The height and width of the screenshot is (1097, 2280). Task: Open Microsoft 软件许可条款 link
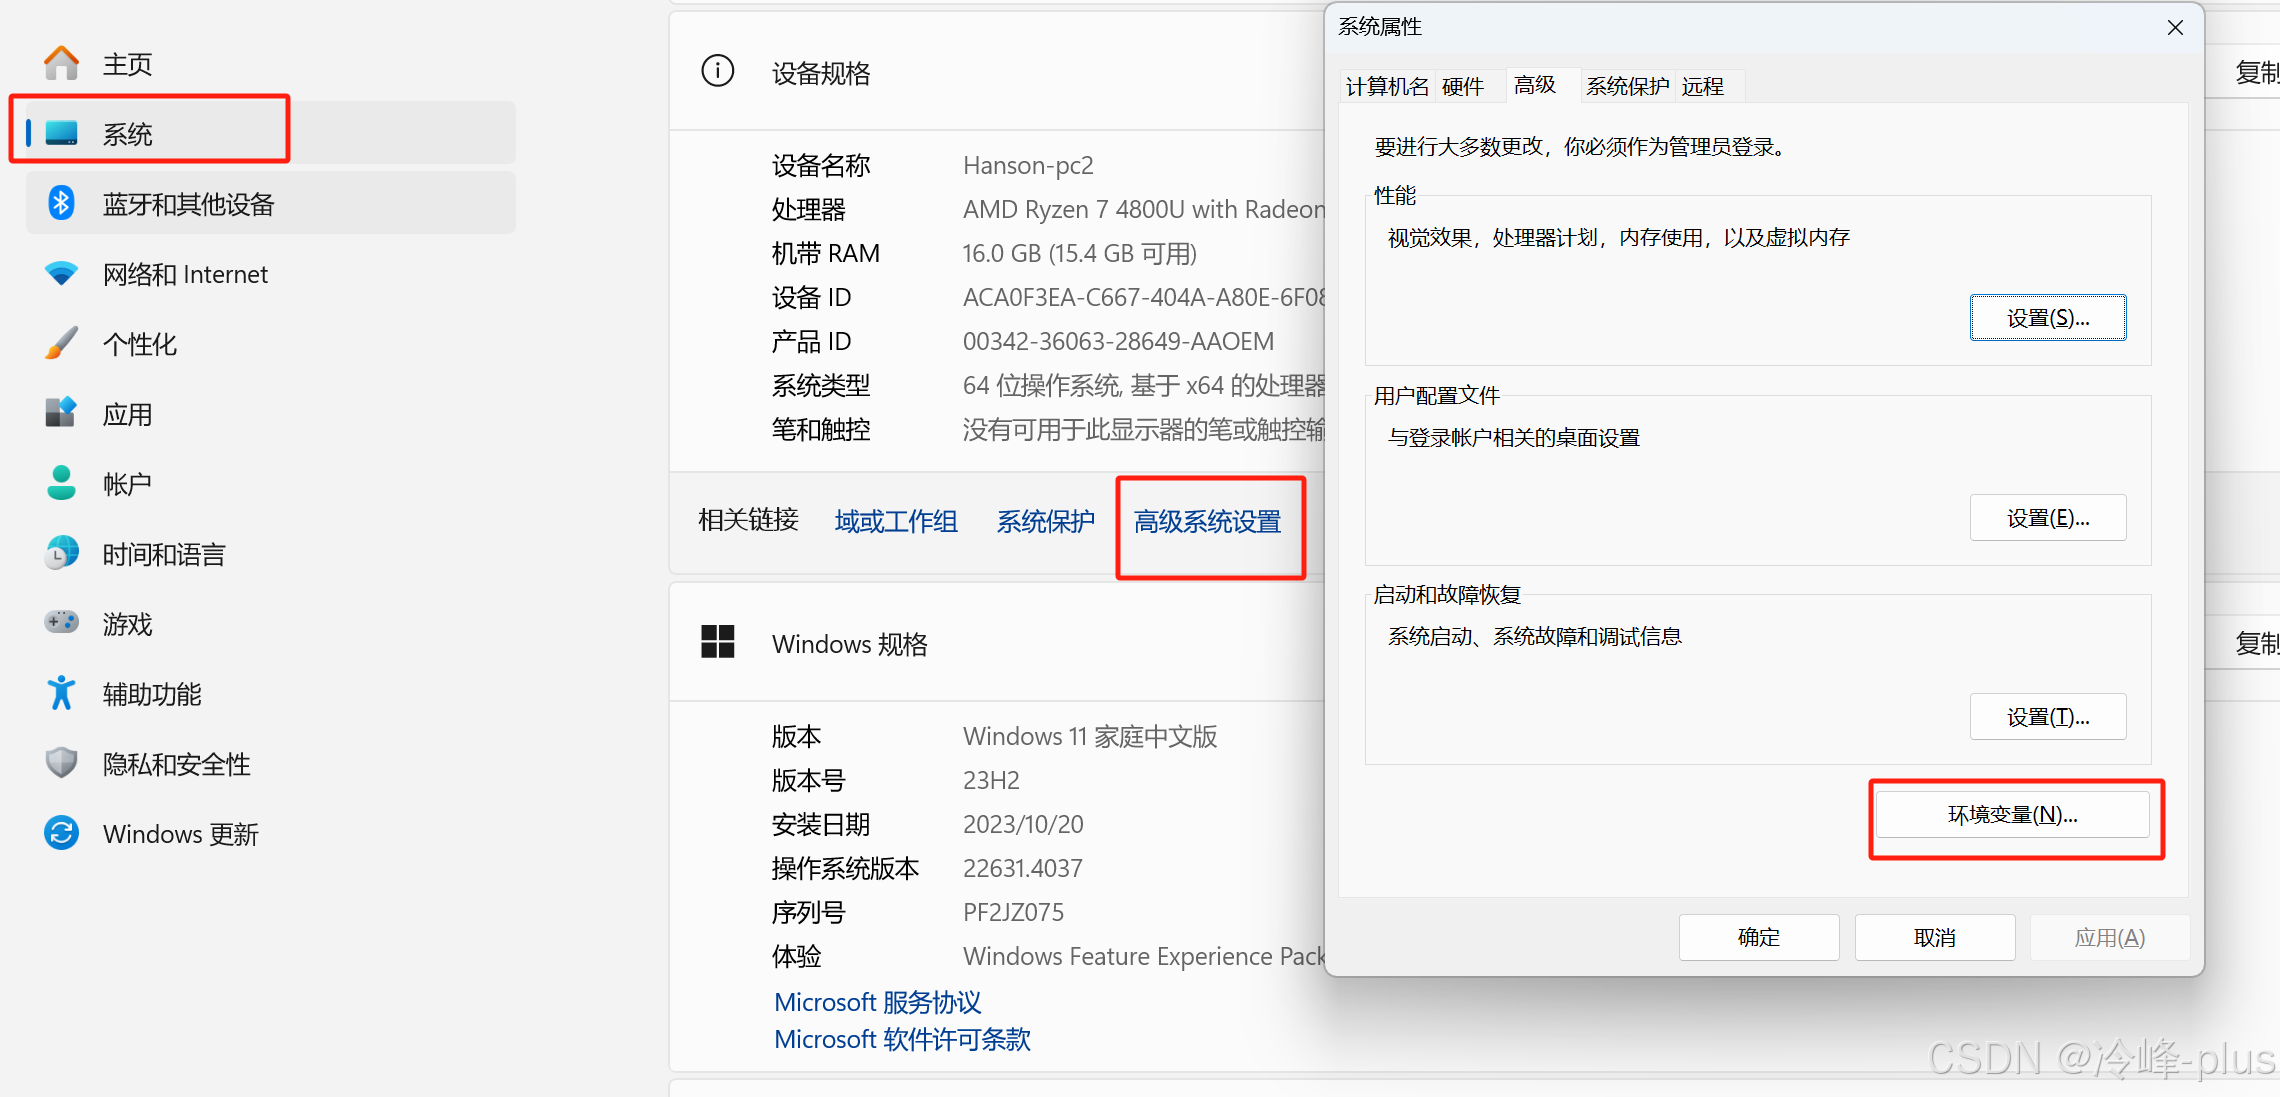902,1039
